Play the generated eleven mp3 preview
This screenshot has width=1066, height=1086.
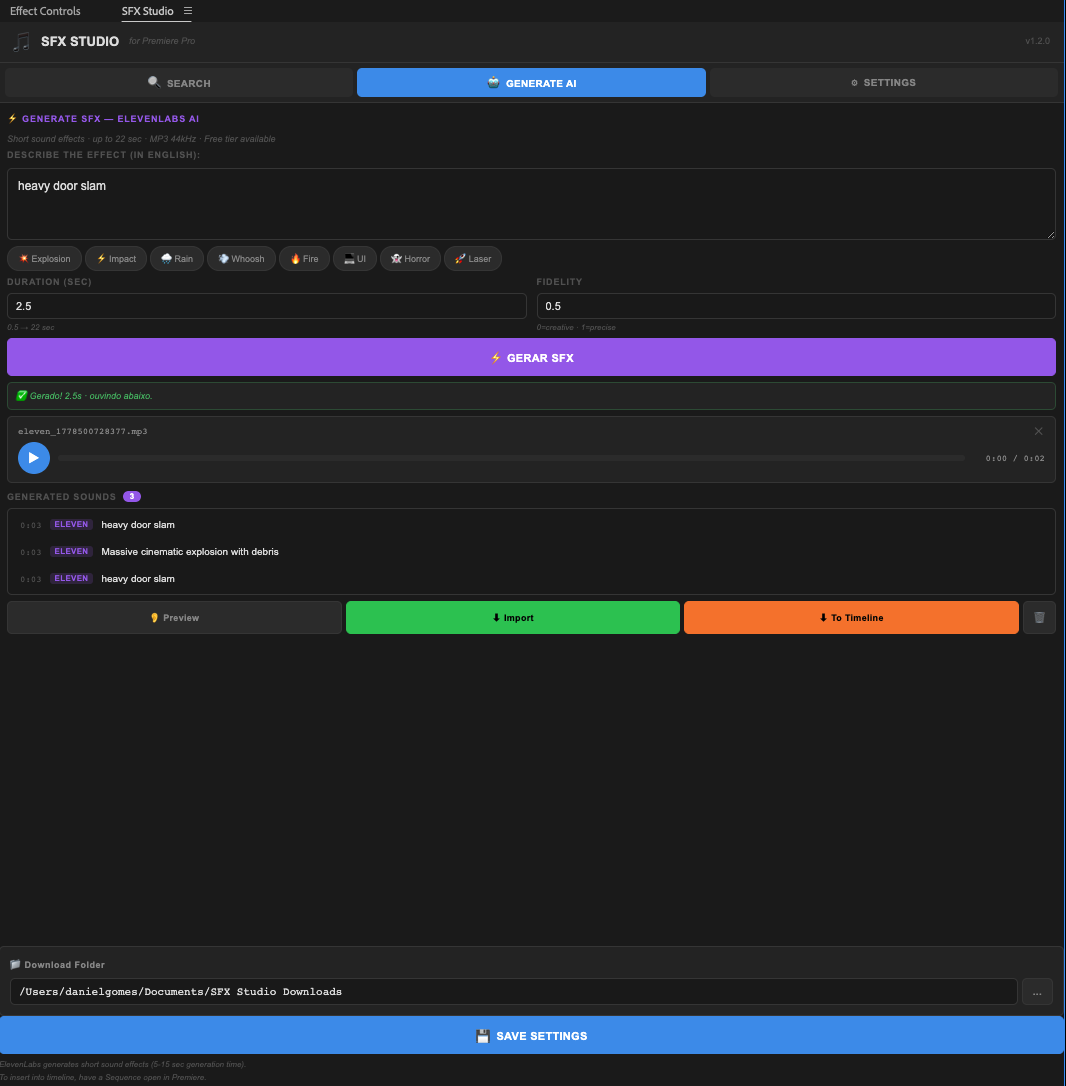[x=34, y=458]
